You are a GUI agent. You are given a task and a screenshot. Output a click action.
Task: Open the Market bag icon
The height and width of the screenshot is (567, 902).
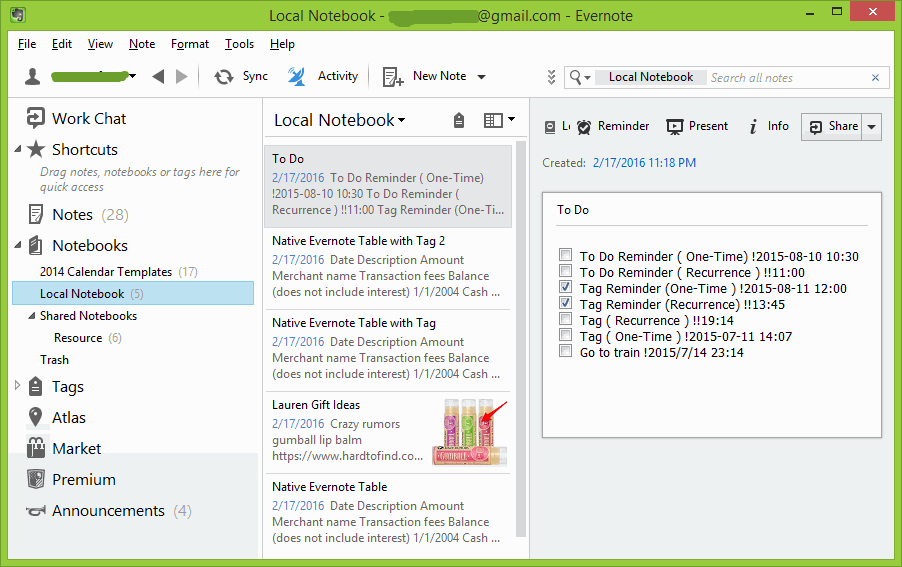(36, 447)
